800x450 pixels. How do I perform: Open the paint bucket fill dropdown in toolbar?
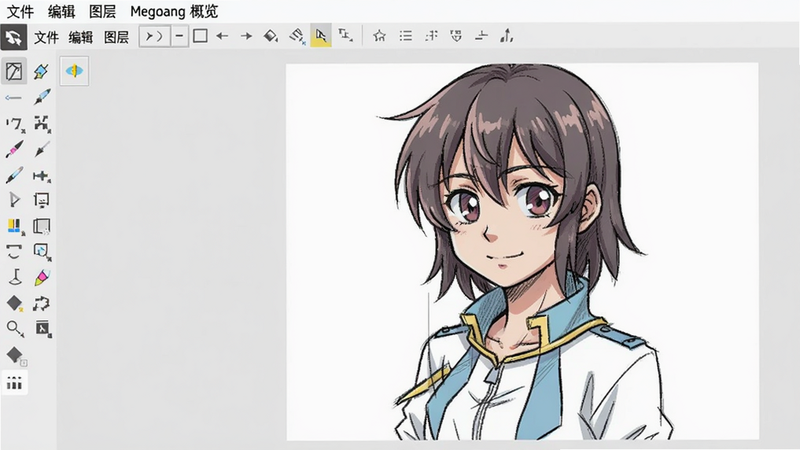pos(271,36)
